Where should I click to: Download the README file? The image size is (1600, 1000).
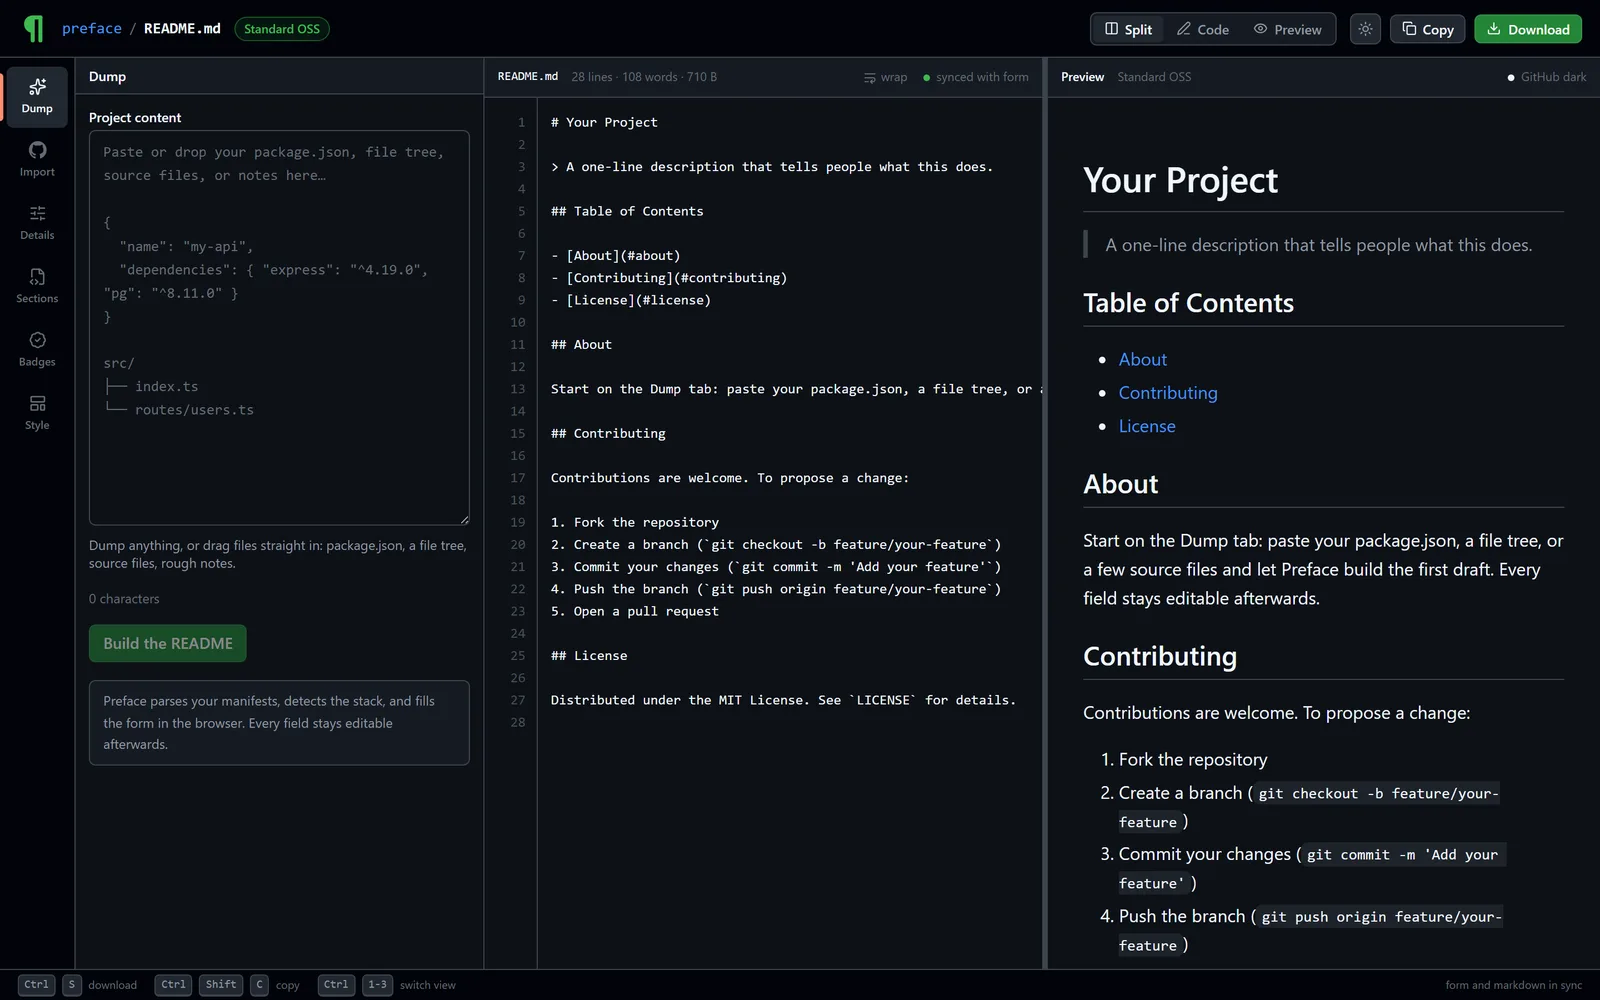point(1527,29)
